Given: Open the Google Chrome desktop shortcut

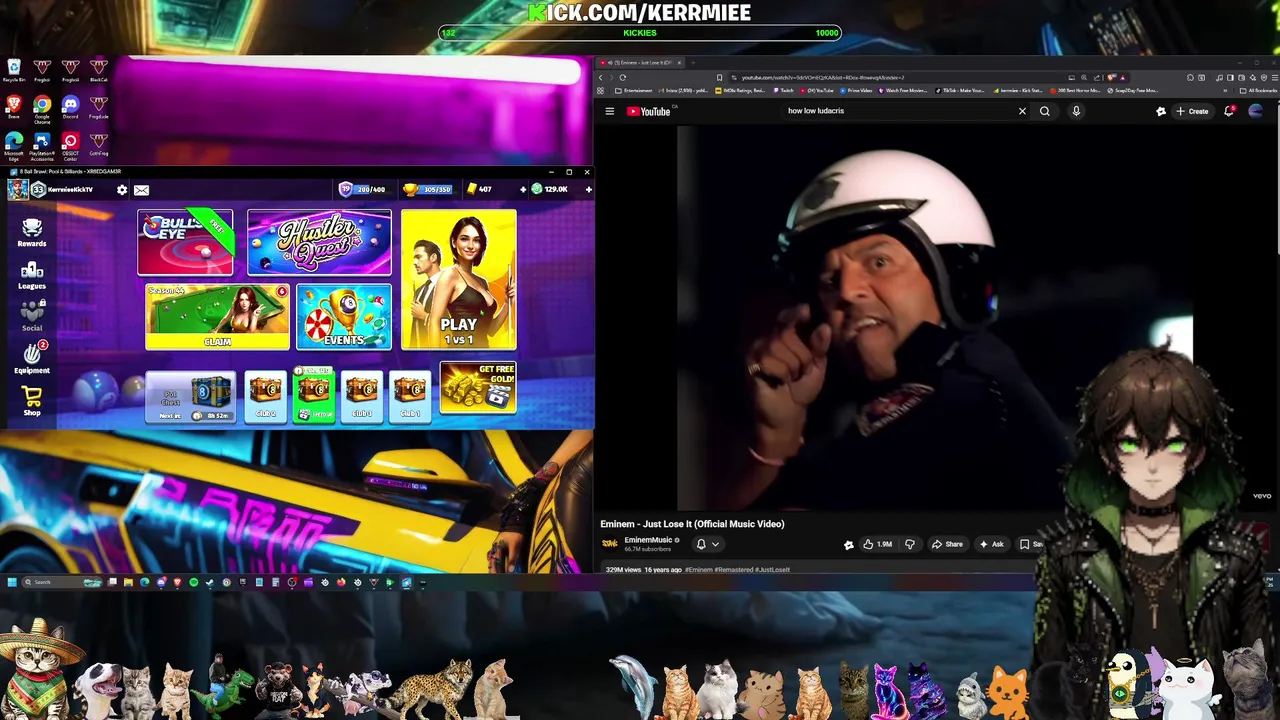Looking at the screenshot, I should coord(42,107).
